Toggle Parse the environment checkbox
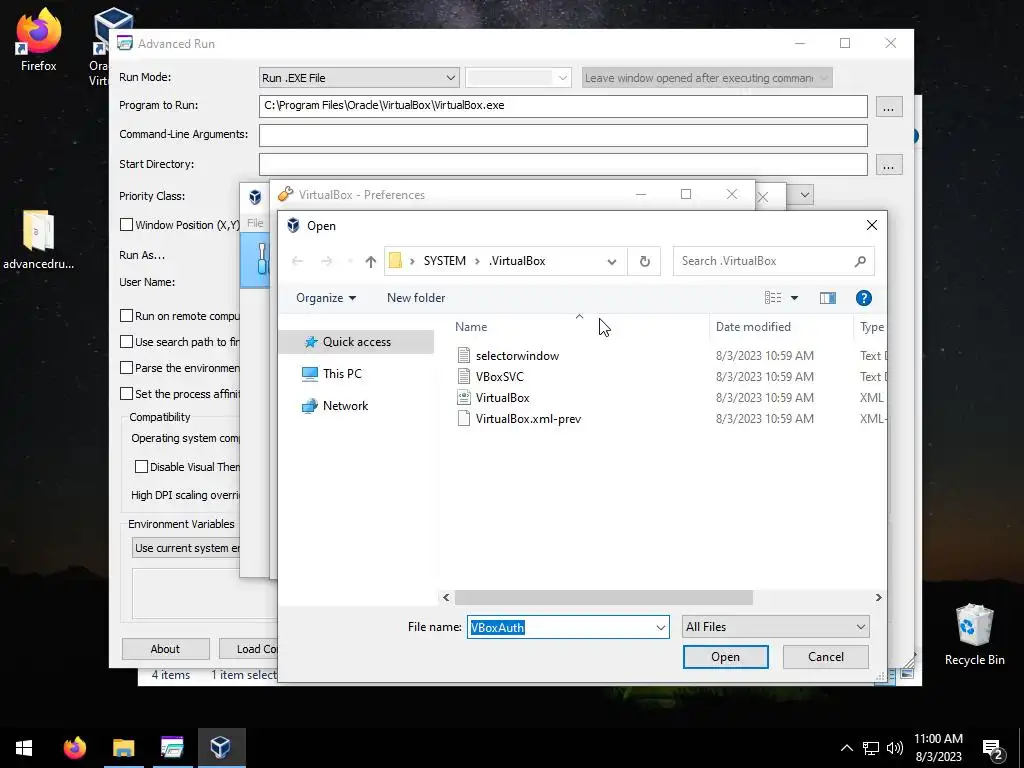 [x=127, y=368]
